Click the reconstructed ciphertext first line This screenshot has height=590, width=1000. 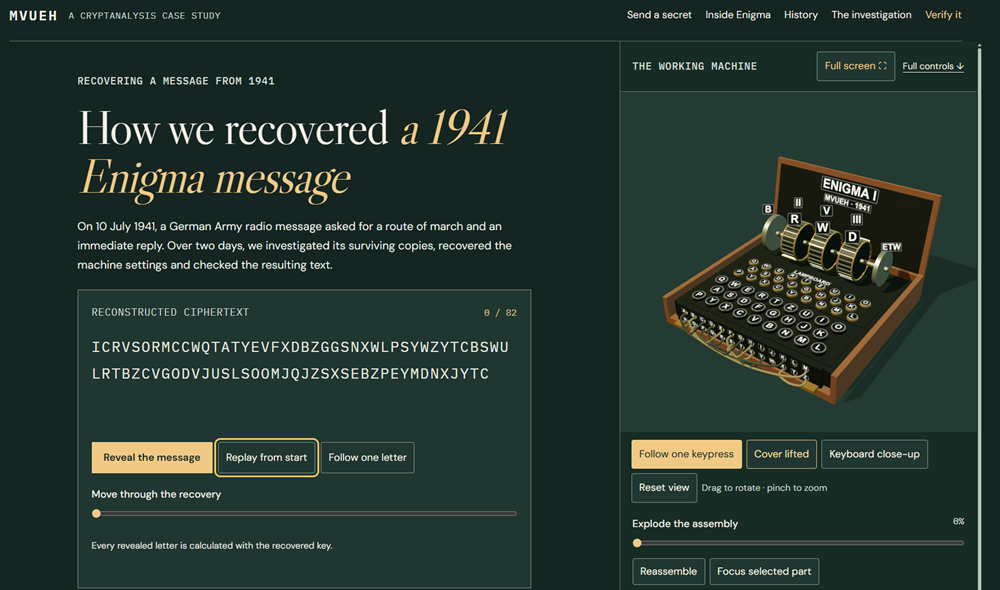point(300,347)
